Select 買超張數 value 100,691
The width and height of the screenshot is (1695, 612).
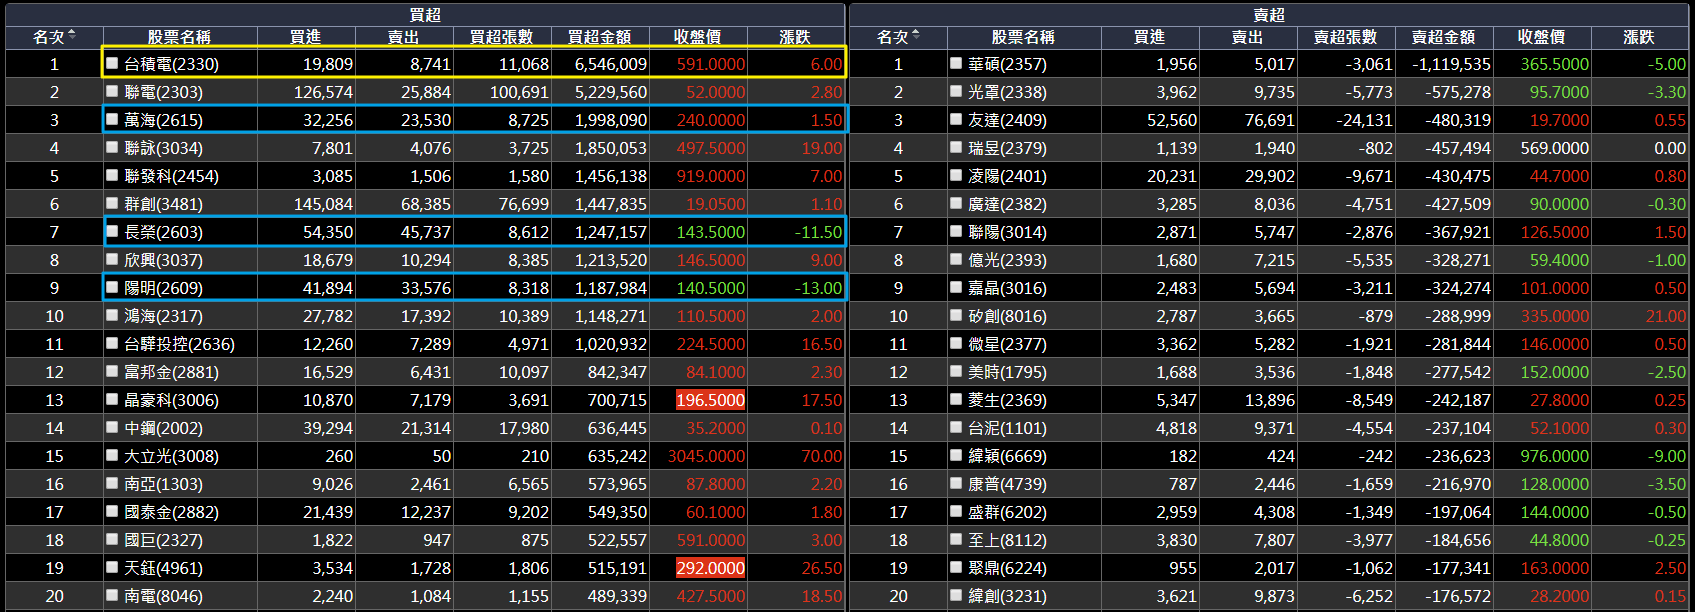click(x=519, y=92)
